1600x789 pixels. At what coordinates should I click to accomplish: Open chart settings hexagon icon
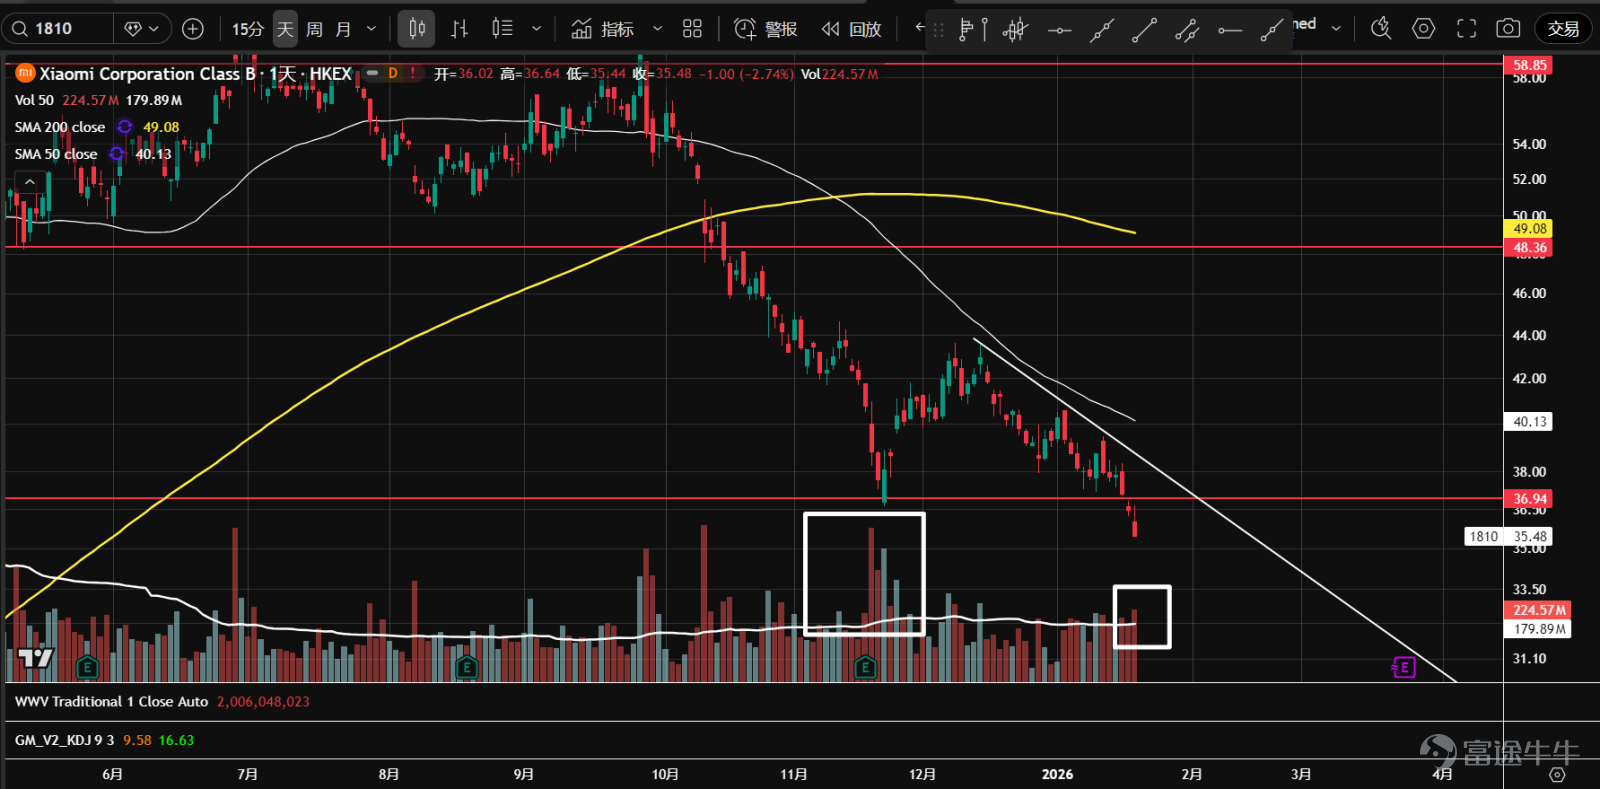(x=1424, y=28)
